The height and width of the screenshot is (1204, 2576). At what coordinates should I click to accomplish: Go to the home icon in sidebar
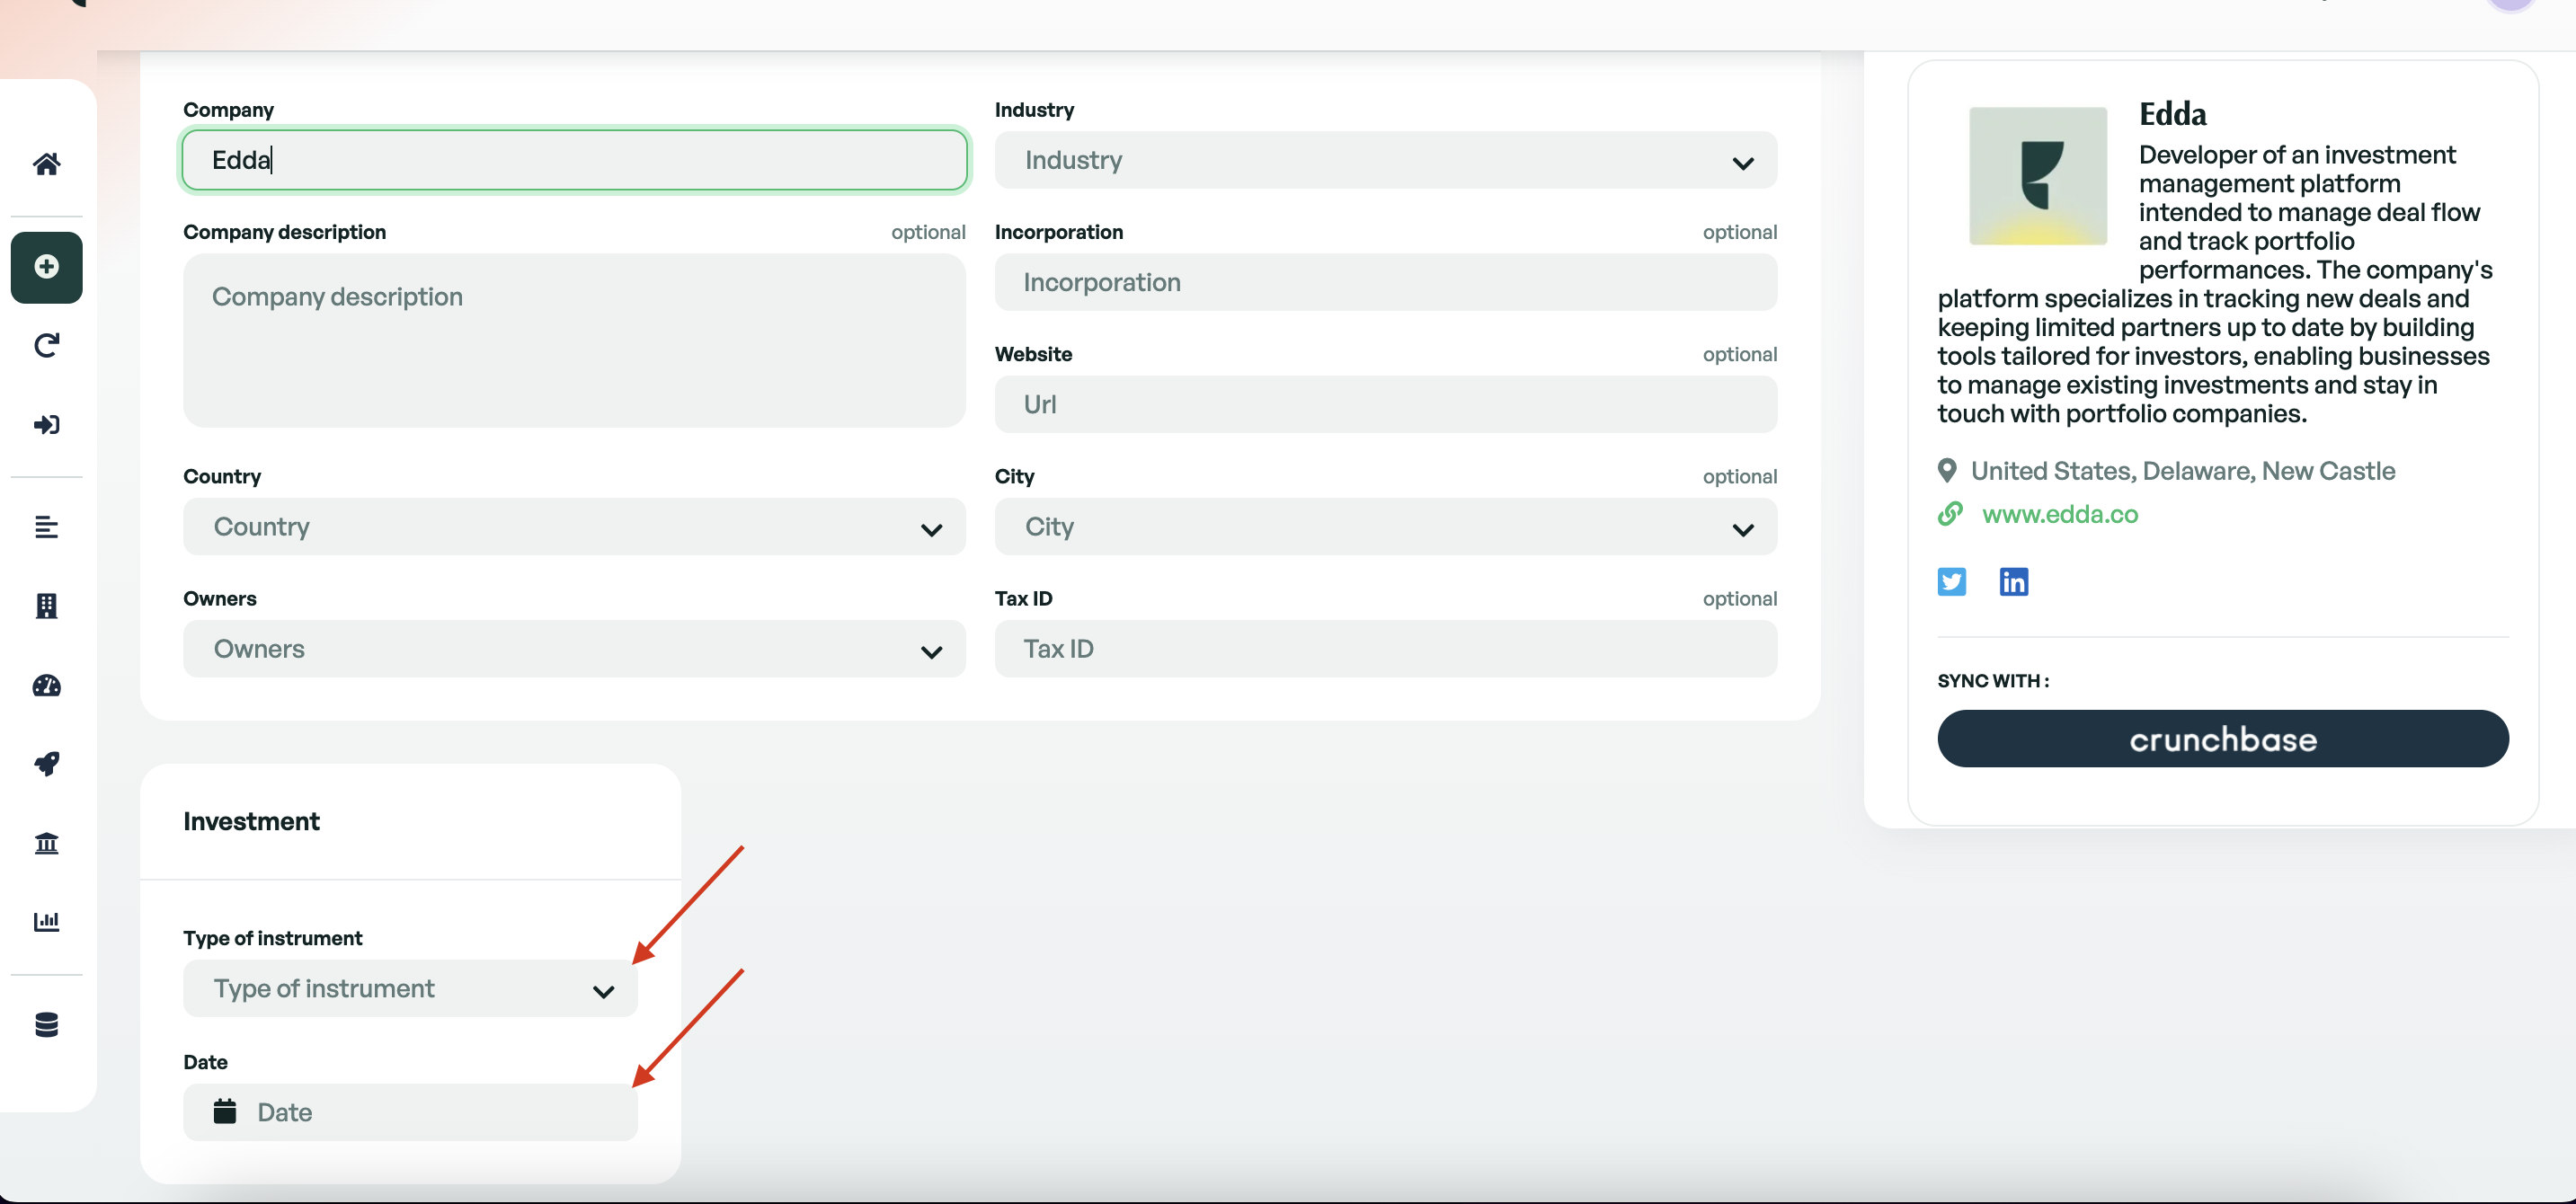coord(46,164)
